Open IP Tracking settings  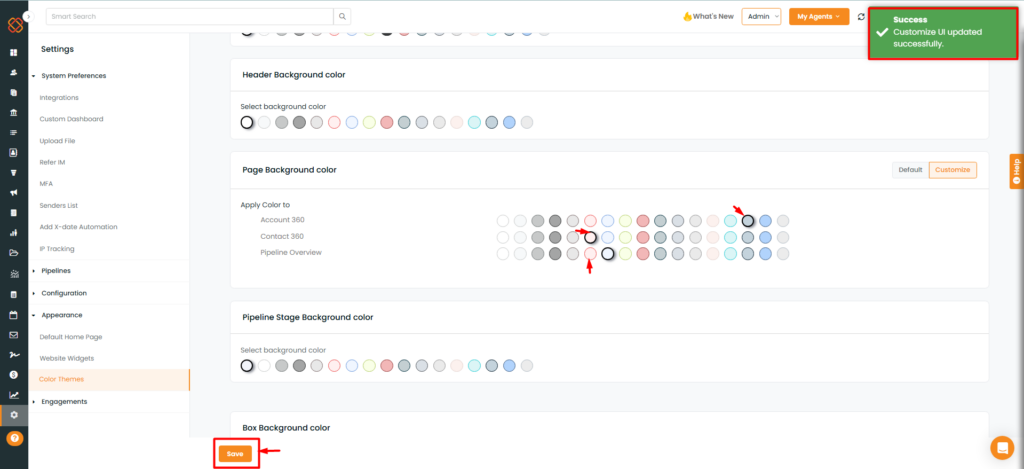(57, 249)
